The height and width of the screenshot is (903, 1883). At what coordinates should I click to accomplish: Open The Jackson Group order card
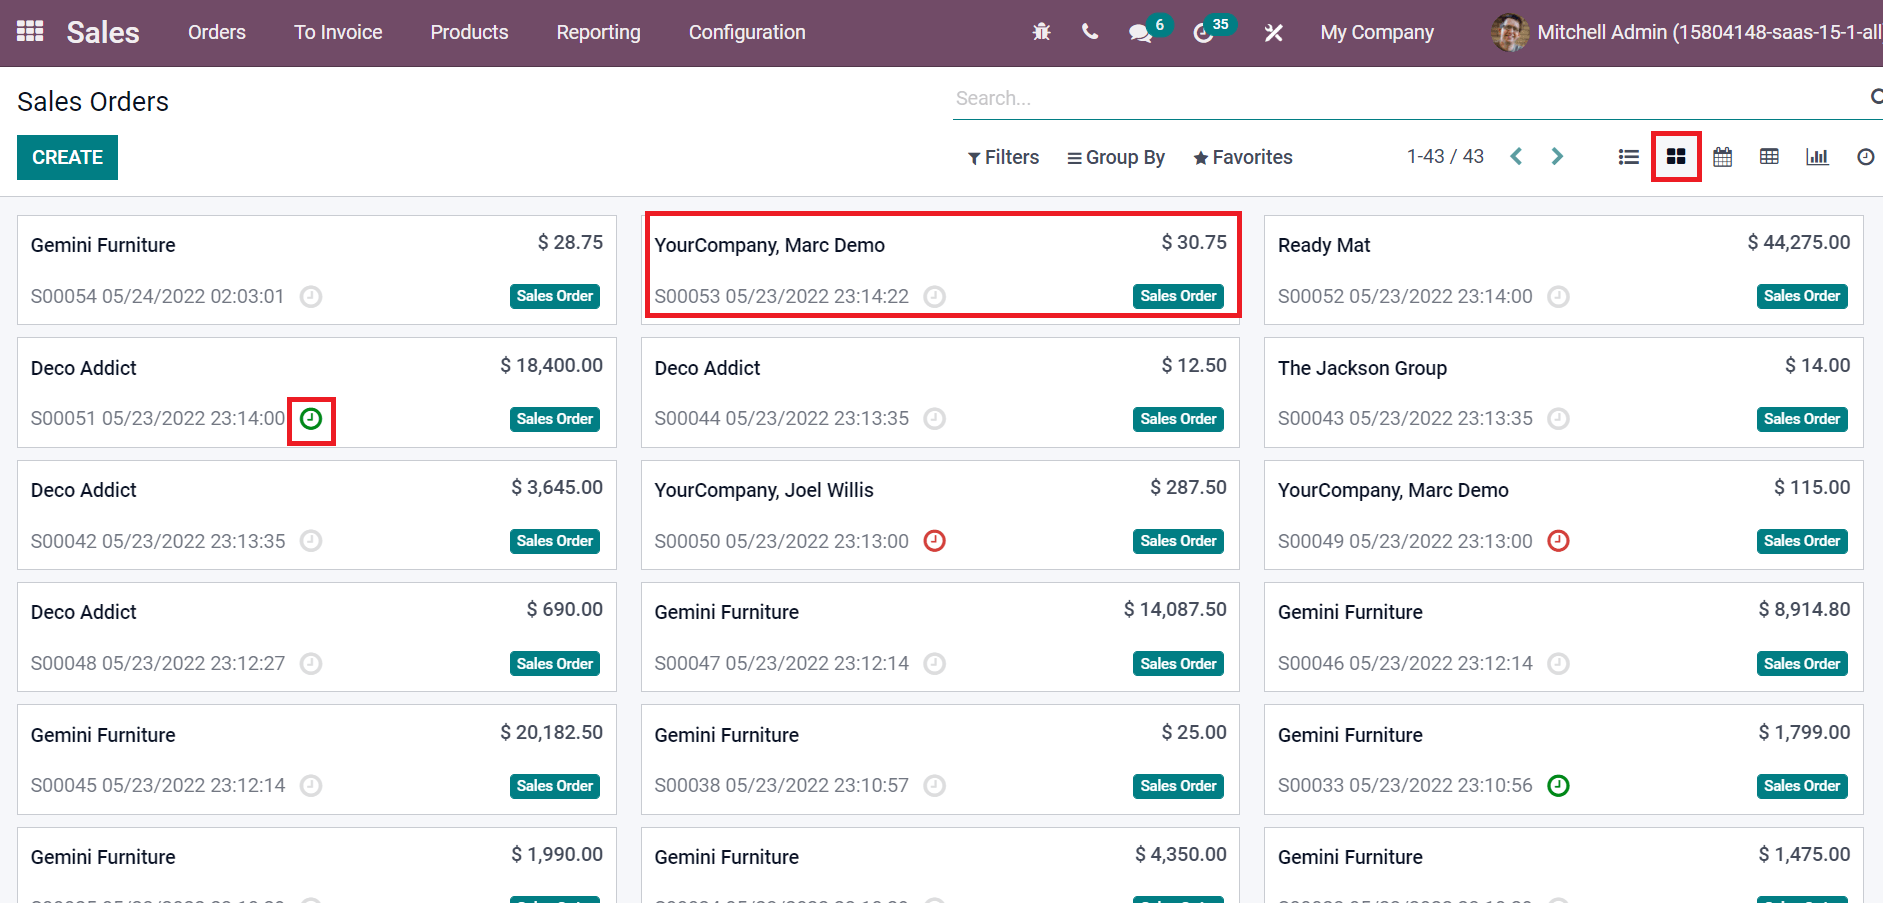point(1563,392)
